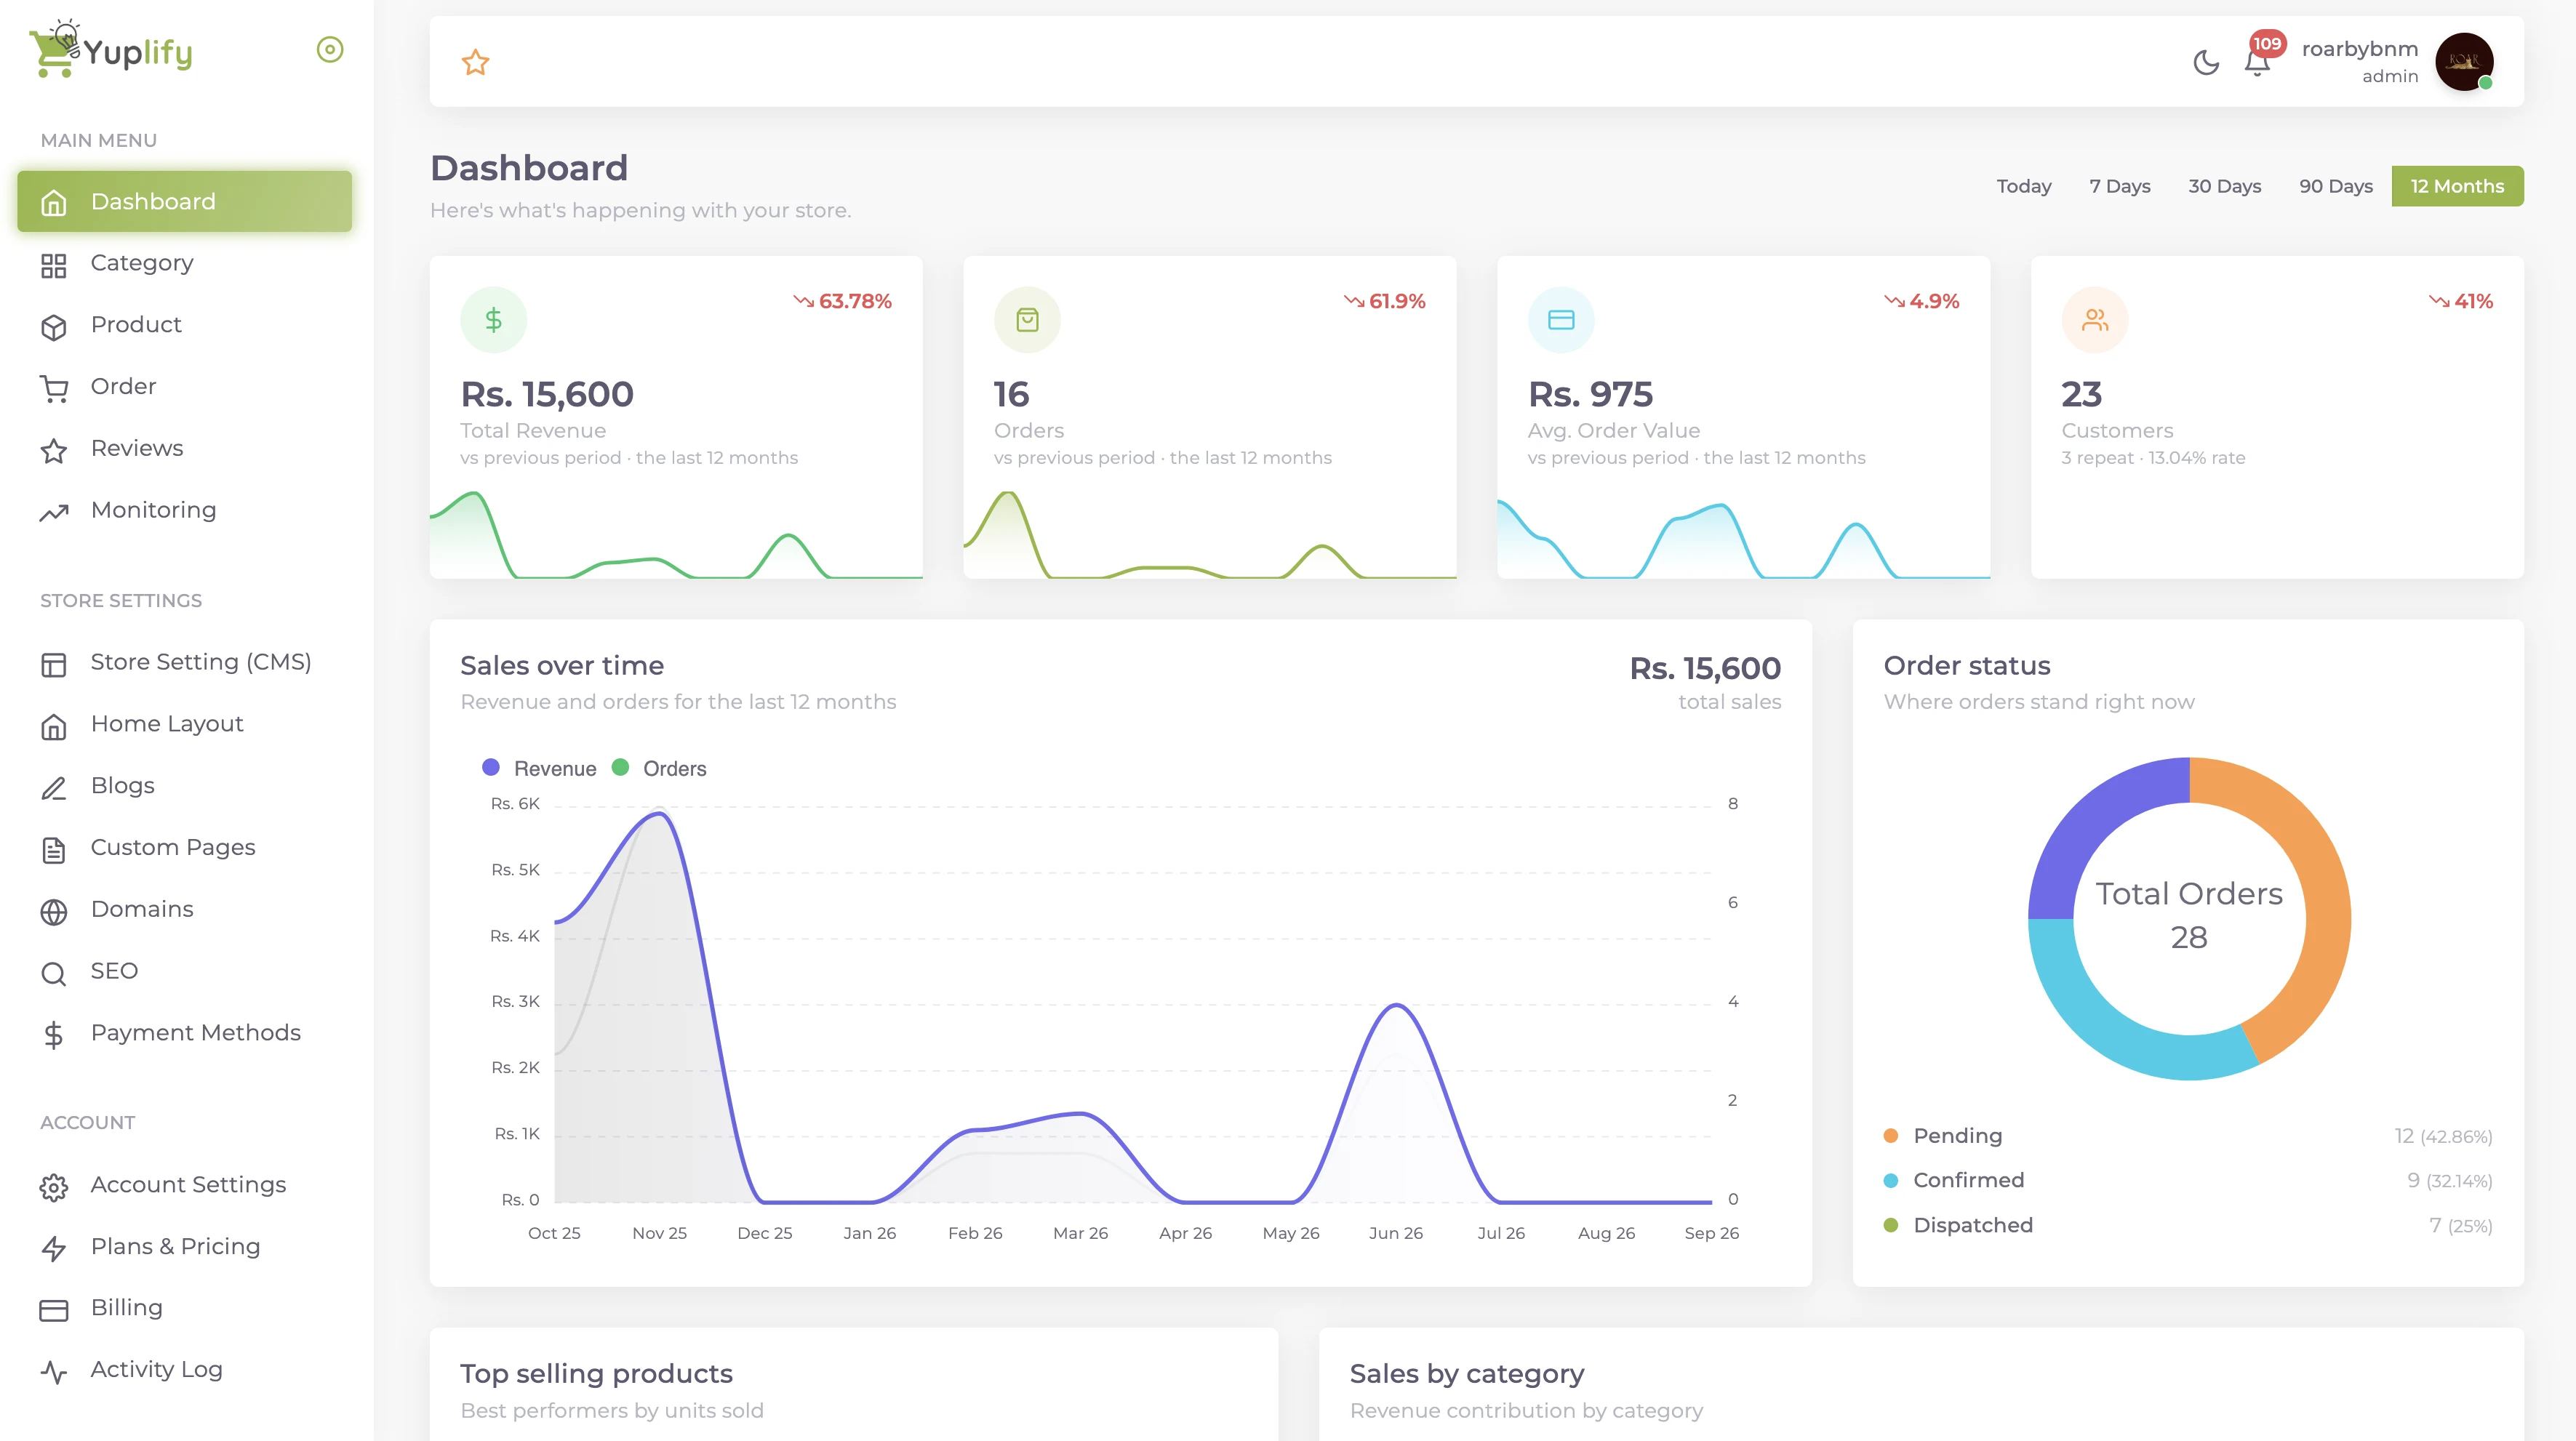Click the Pending legend entry

[x=1943, y=1136]
